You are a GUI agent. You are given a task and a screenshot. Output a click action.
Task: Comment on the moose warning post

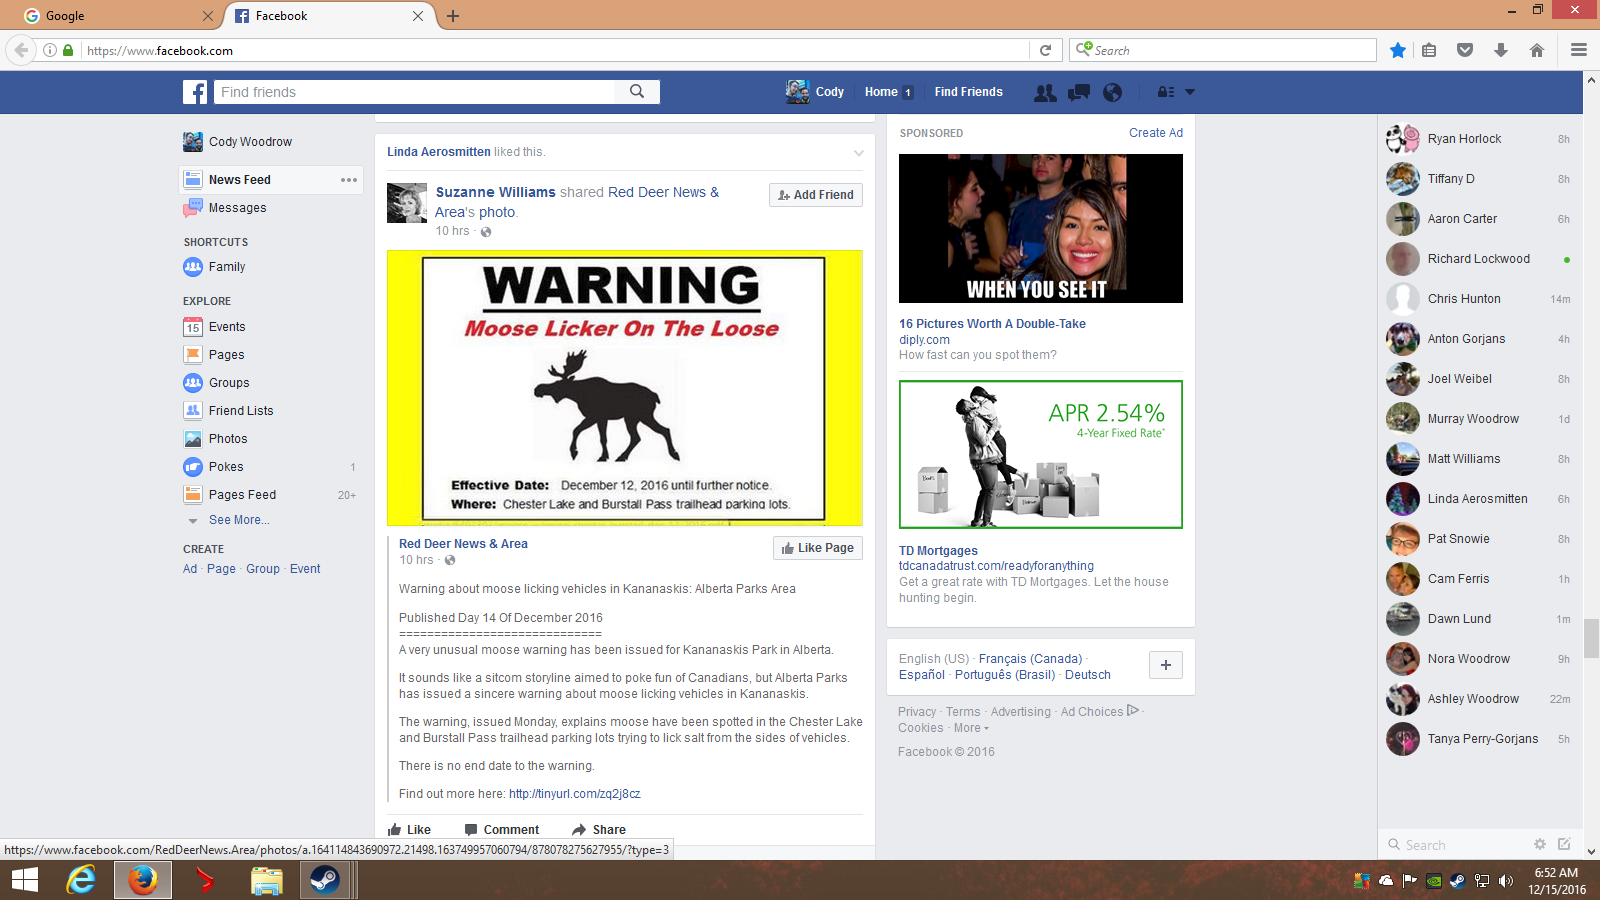pos(501,830)
